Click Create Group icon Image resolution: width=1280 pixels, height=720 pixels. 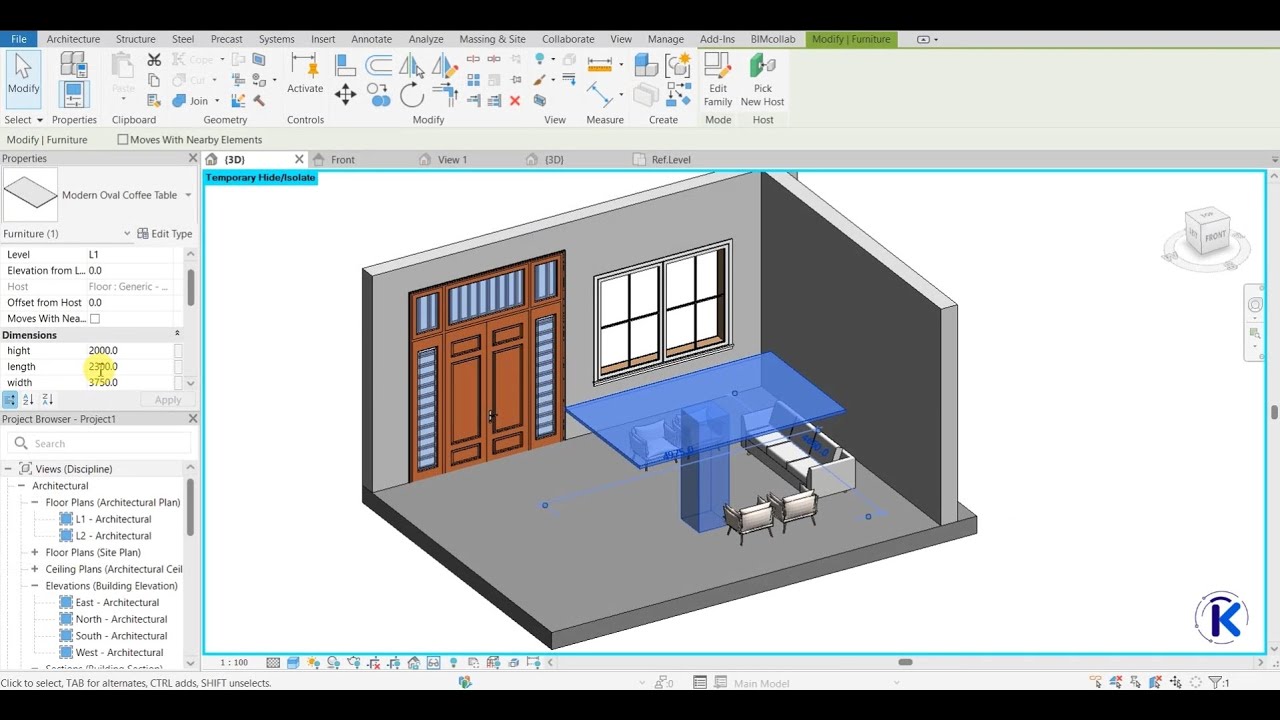point(677,65)
